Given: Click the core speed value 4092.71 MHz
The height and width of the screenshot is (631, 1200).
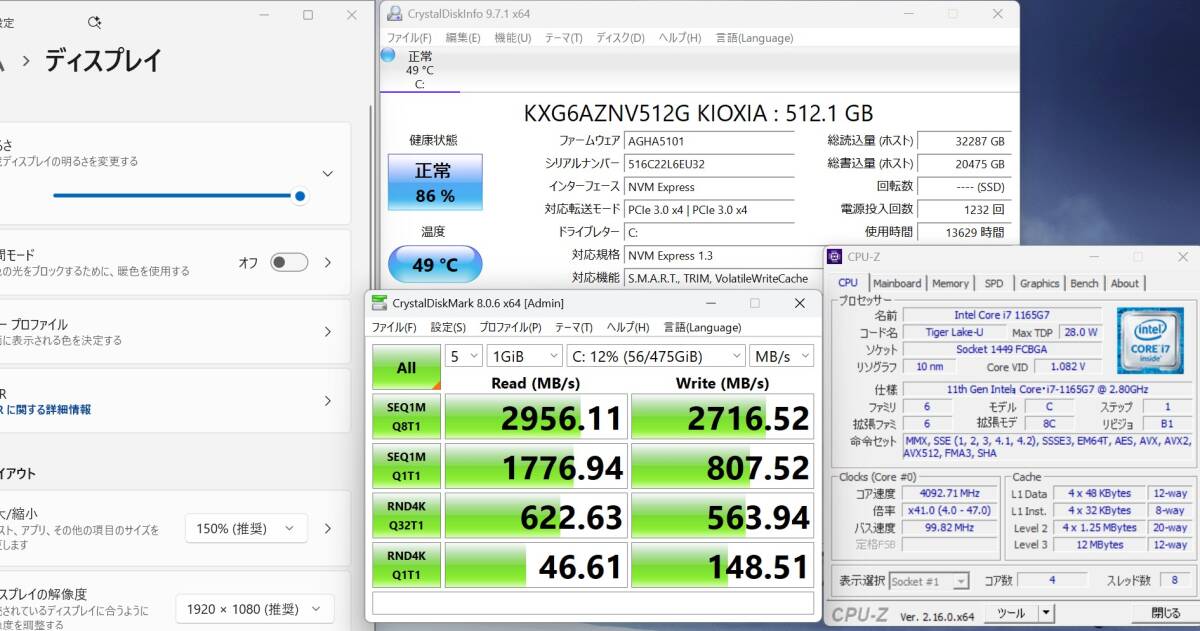Looking at the screenshot, I should [x=951, y=493].
